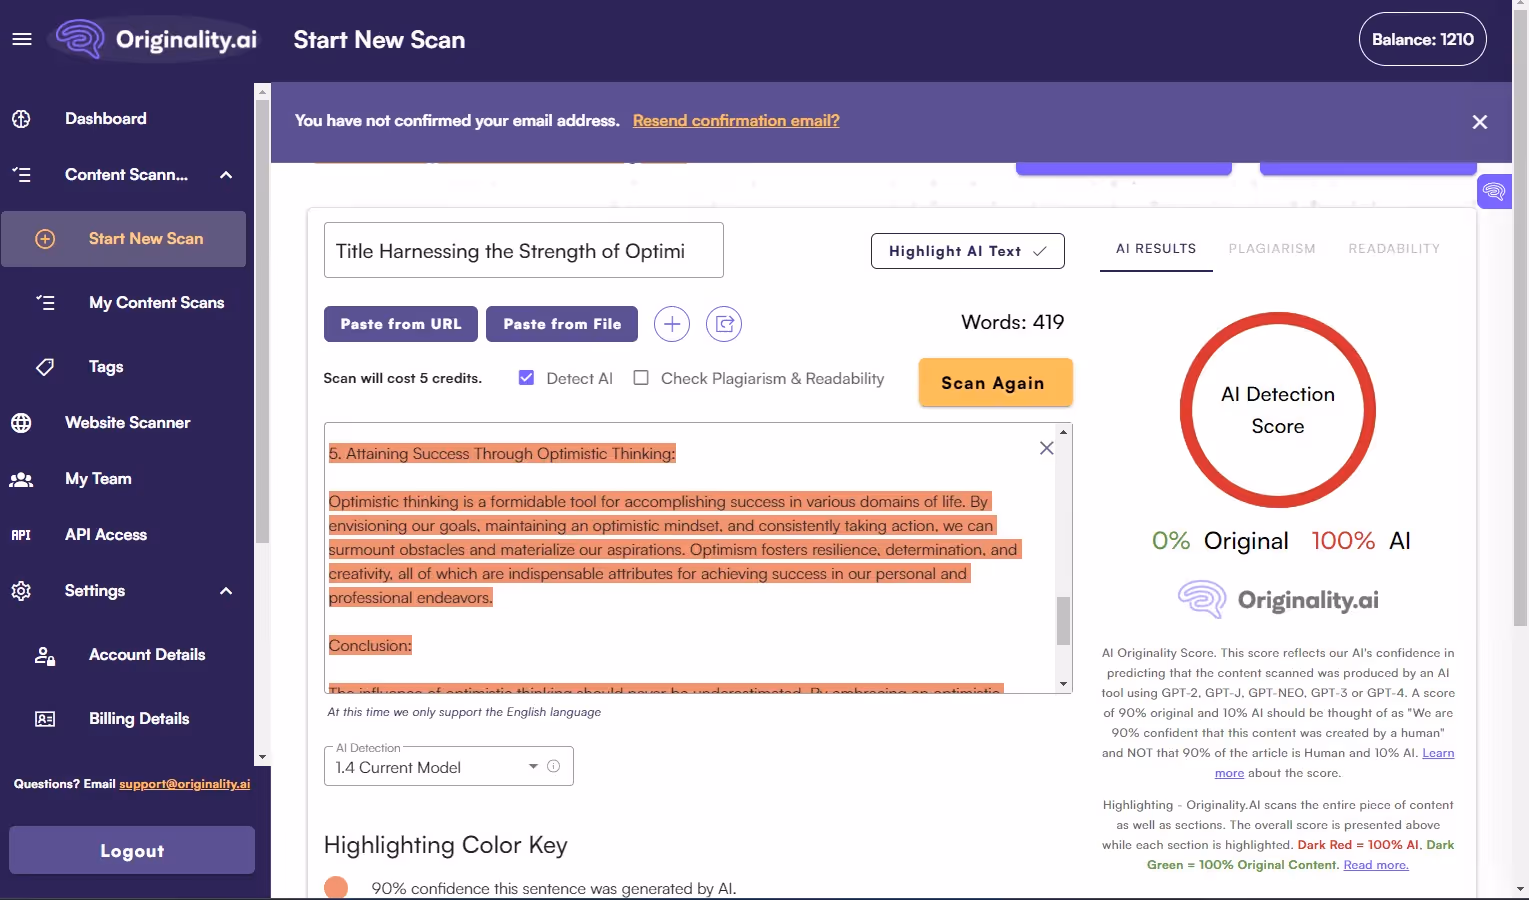
Task: Click the Scan Again button
Action: click(995, 383)
